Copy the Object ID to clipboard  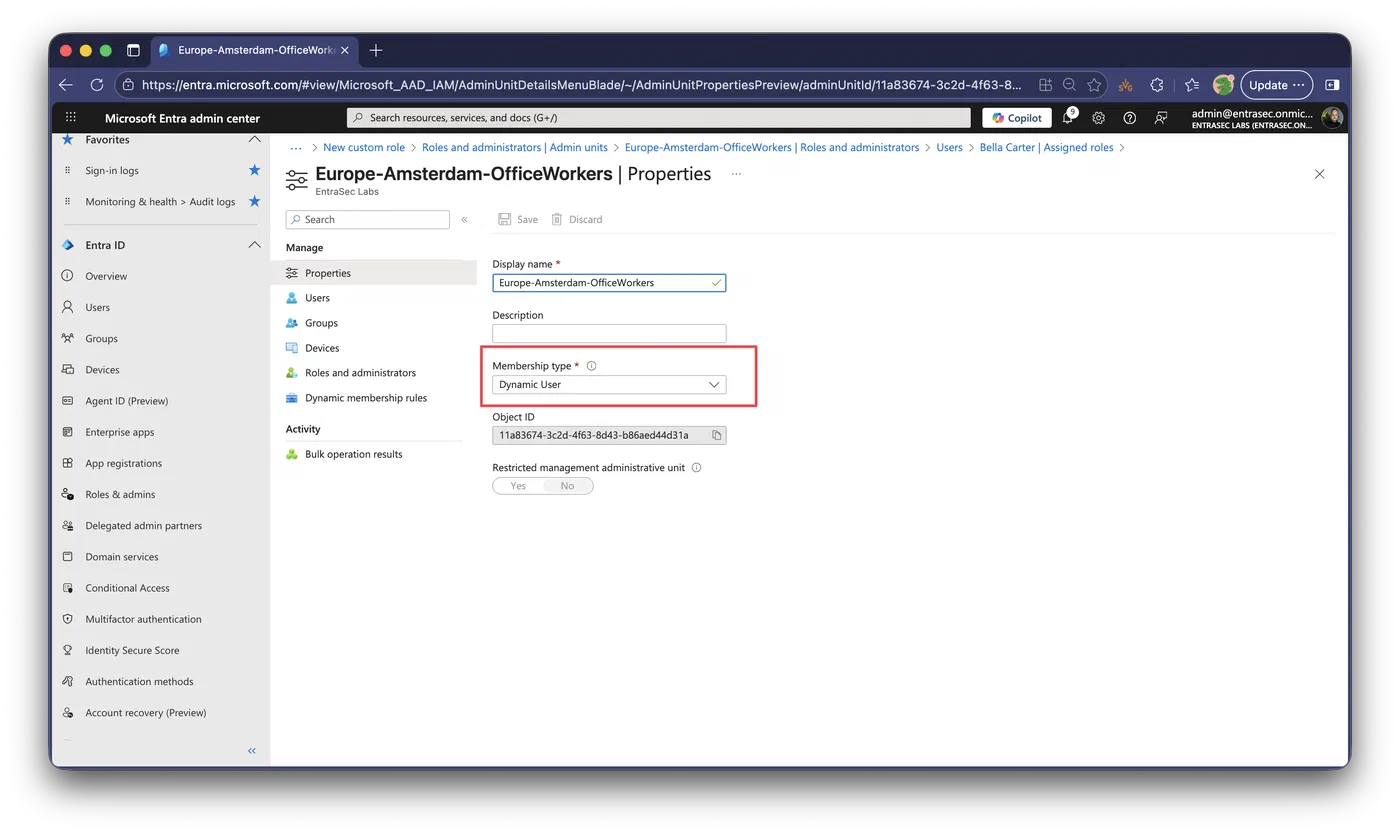click(x=716, y=435)
